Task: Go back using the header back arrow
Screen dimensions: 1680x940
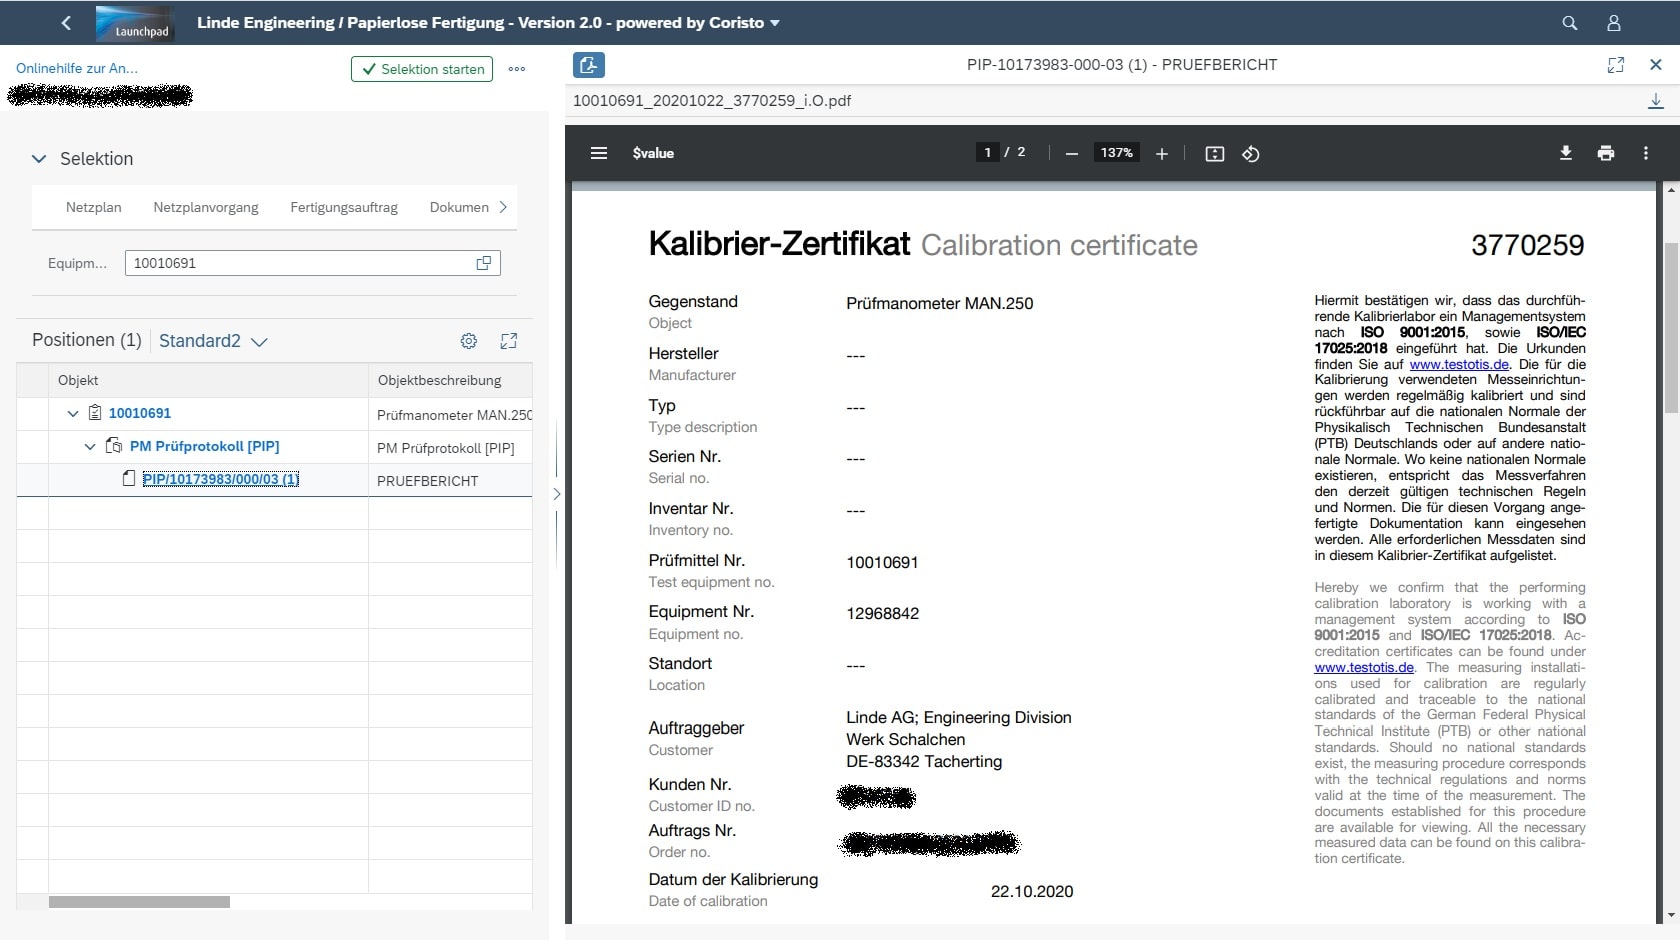Action: point(66,22)
